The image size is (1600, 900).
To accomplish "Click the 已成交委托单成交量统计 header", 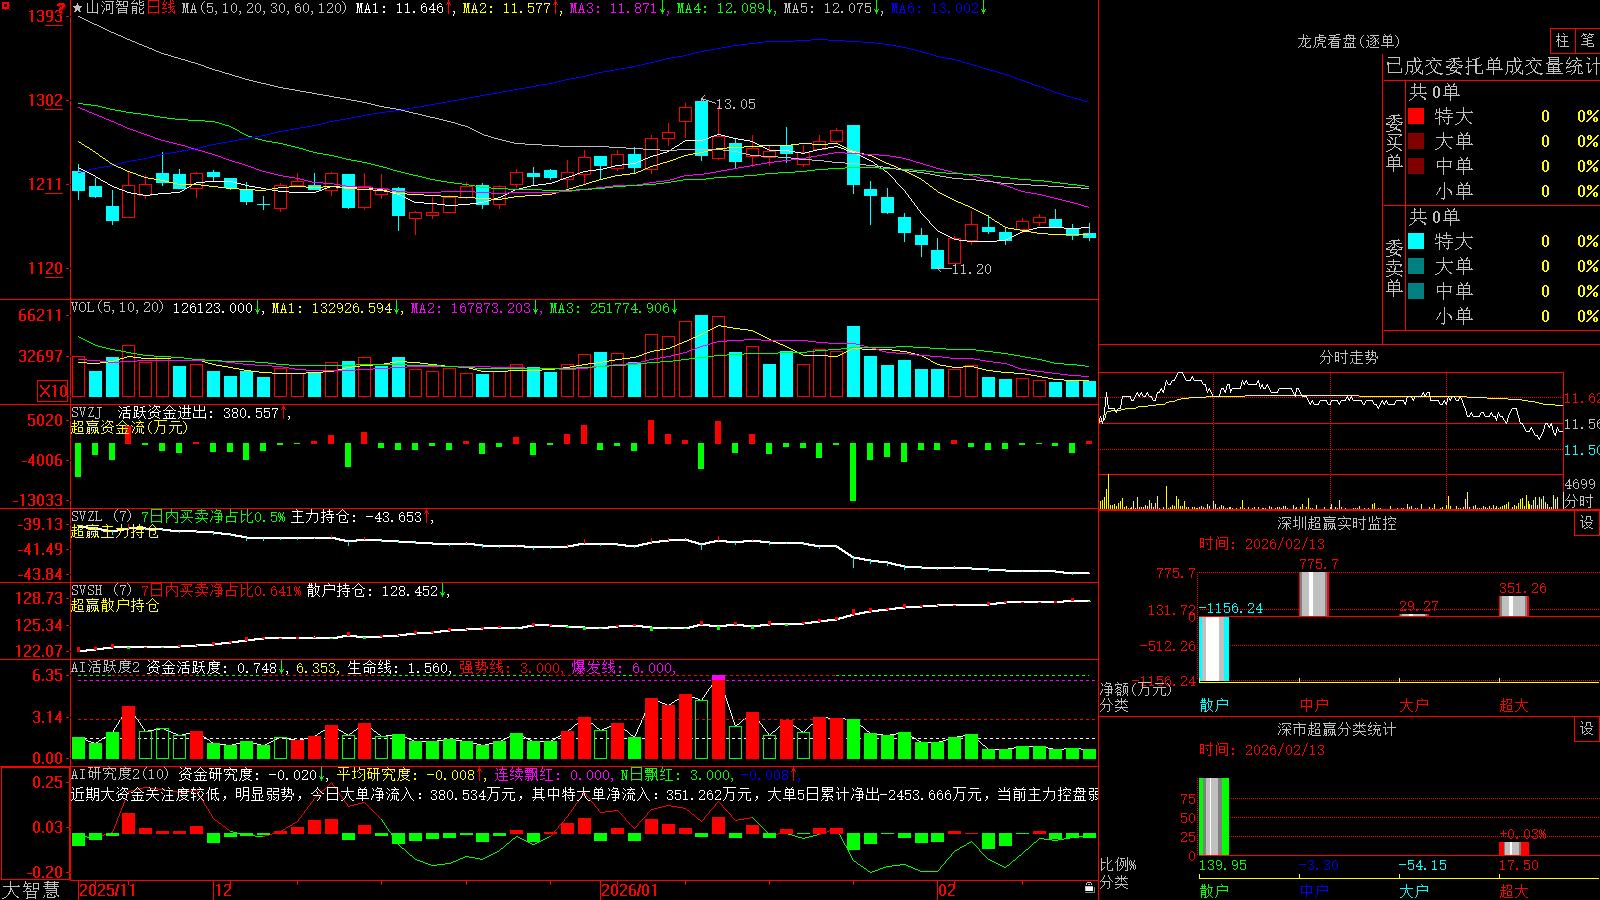I will pos(1492,66).
